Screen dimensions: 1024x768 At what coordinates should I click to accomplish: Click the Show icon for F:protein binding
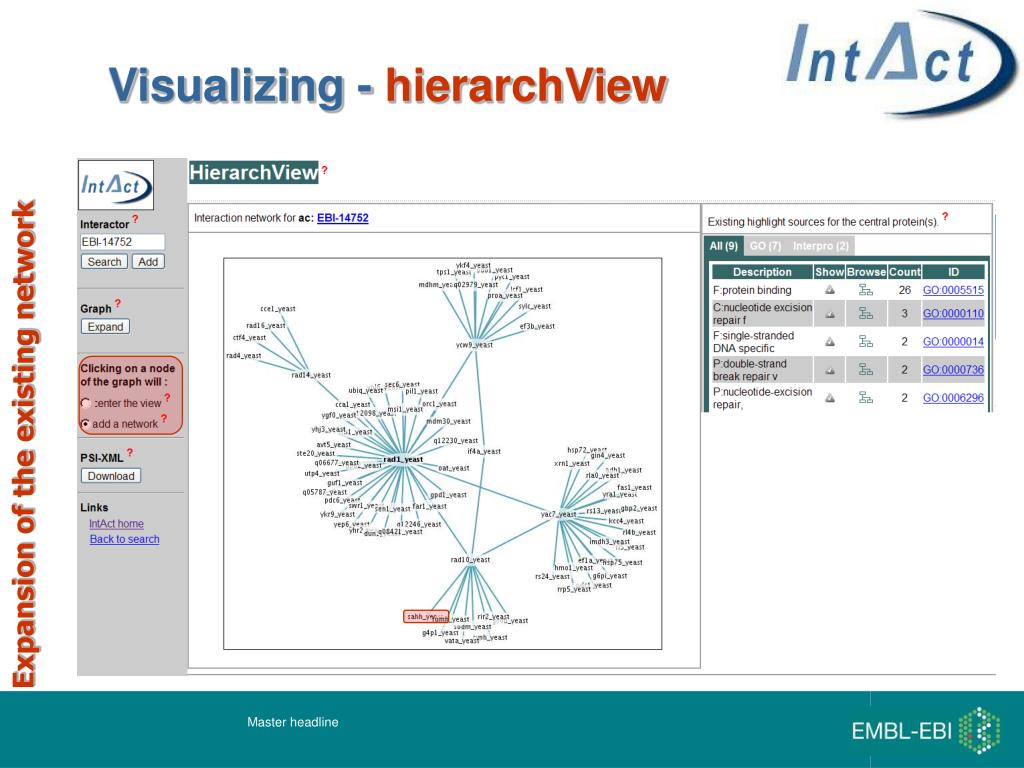click(x=829, y=290)
